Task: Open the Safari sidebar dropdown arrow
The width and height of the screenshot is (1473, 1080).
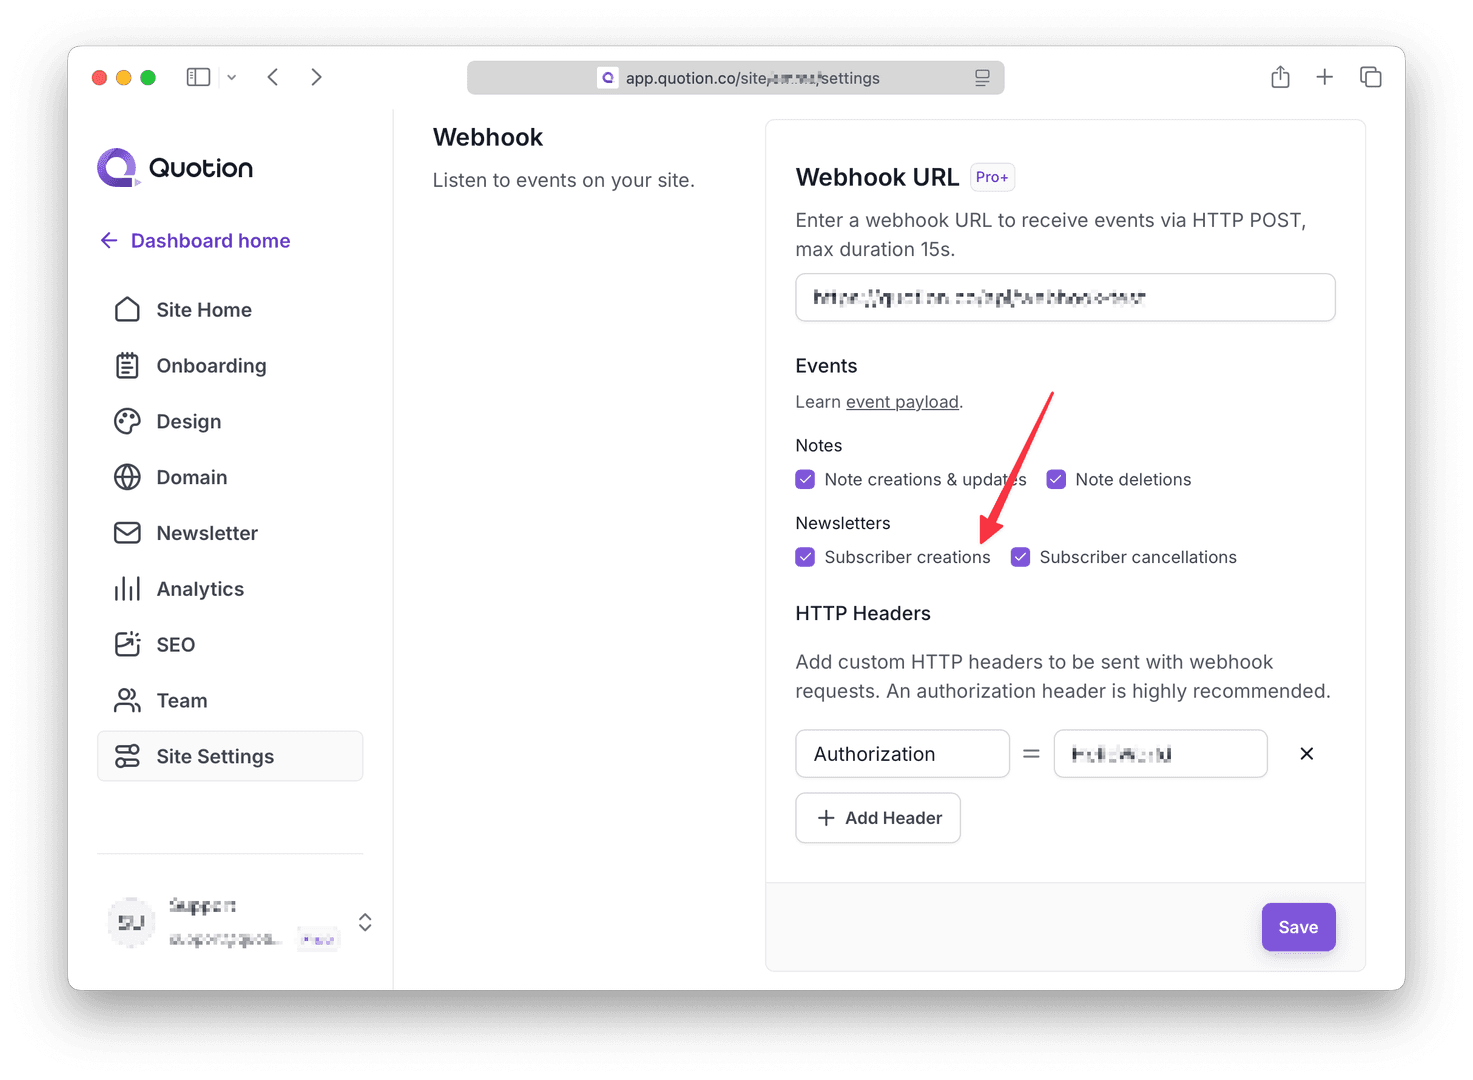Action: (232, 77)
